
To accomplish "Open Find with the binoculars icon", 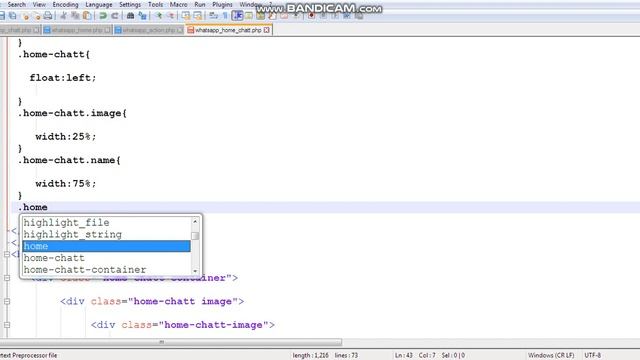I will coord(130,16).
